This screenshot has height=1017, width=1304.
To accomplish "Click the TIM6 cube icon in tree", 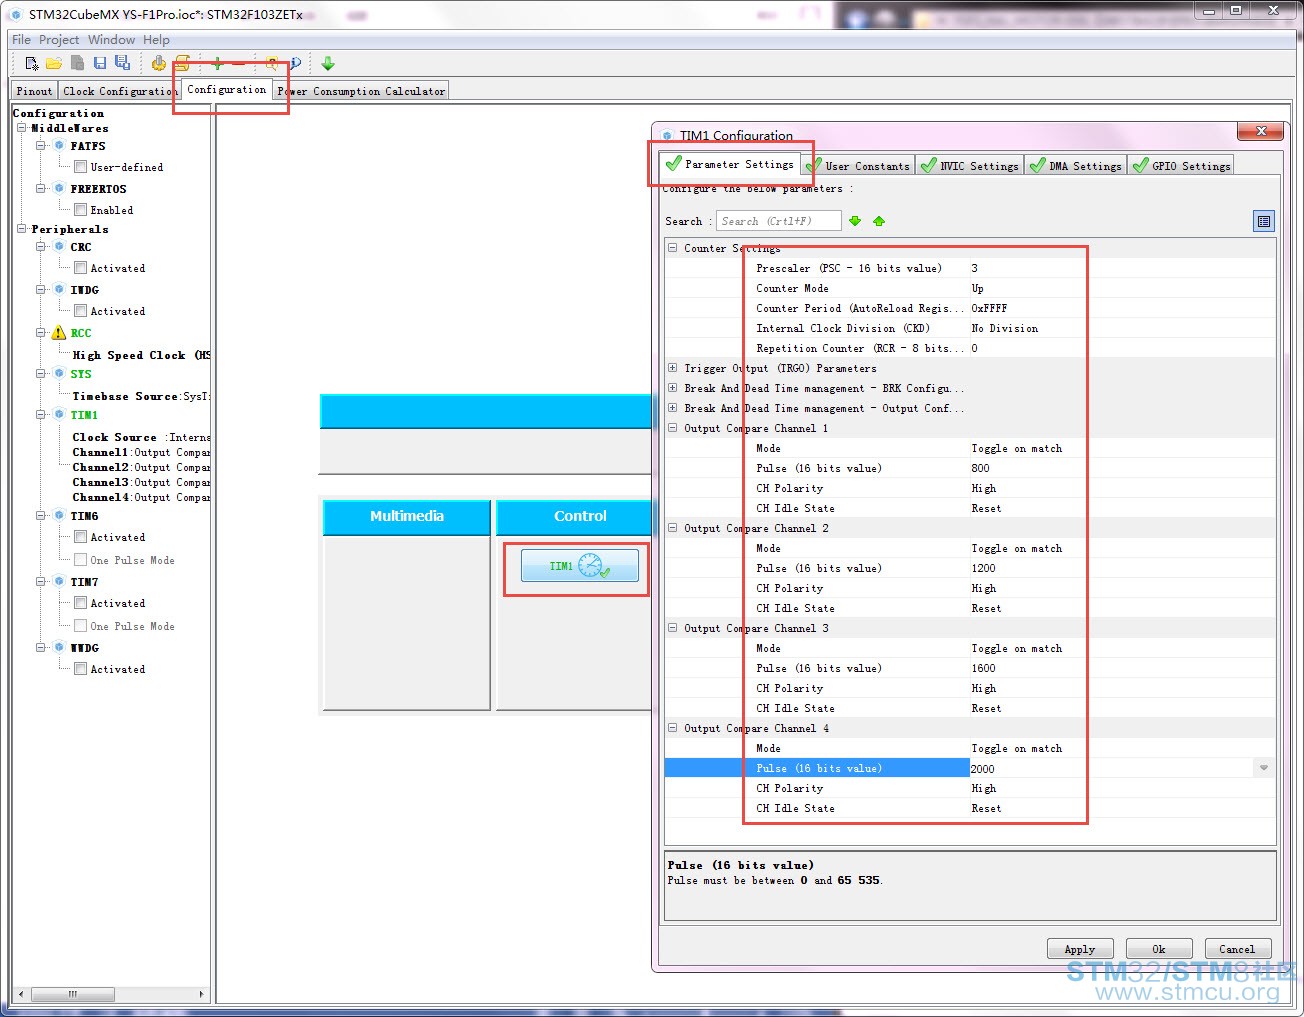I will click(x=59, y=516).
